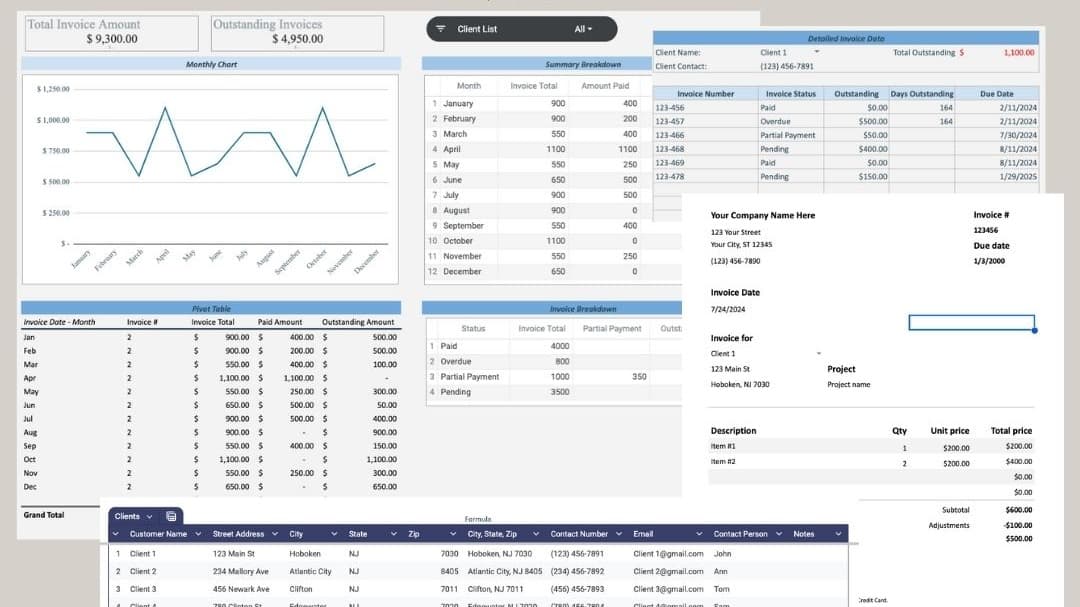This screenshot has height=607, width=1080.
Task: Open the All dropdown in Client List slicer
Action: tap(583, 29)
